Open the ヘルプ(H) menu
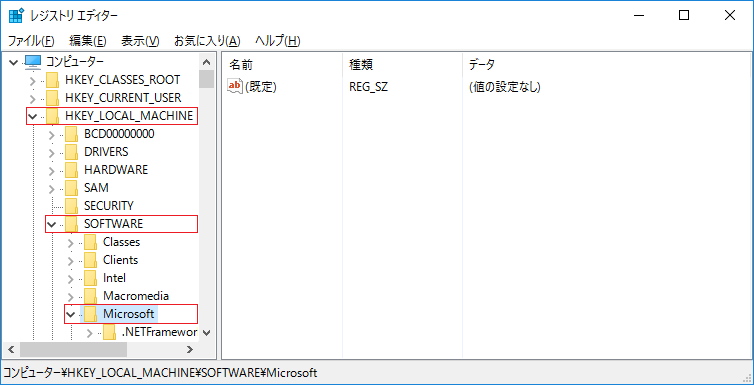This screenshot has height=385, width=754. 277,41
